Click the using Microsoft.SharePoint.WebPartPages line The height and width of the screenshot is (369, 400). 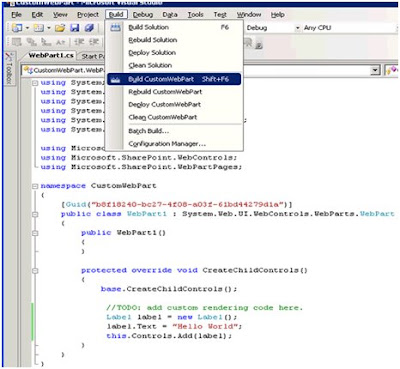(141, 167)
